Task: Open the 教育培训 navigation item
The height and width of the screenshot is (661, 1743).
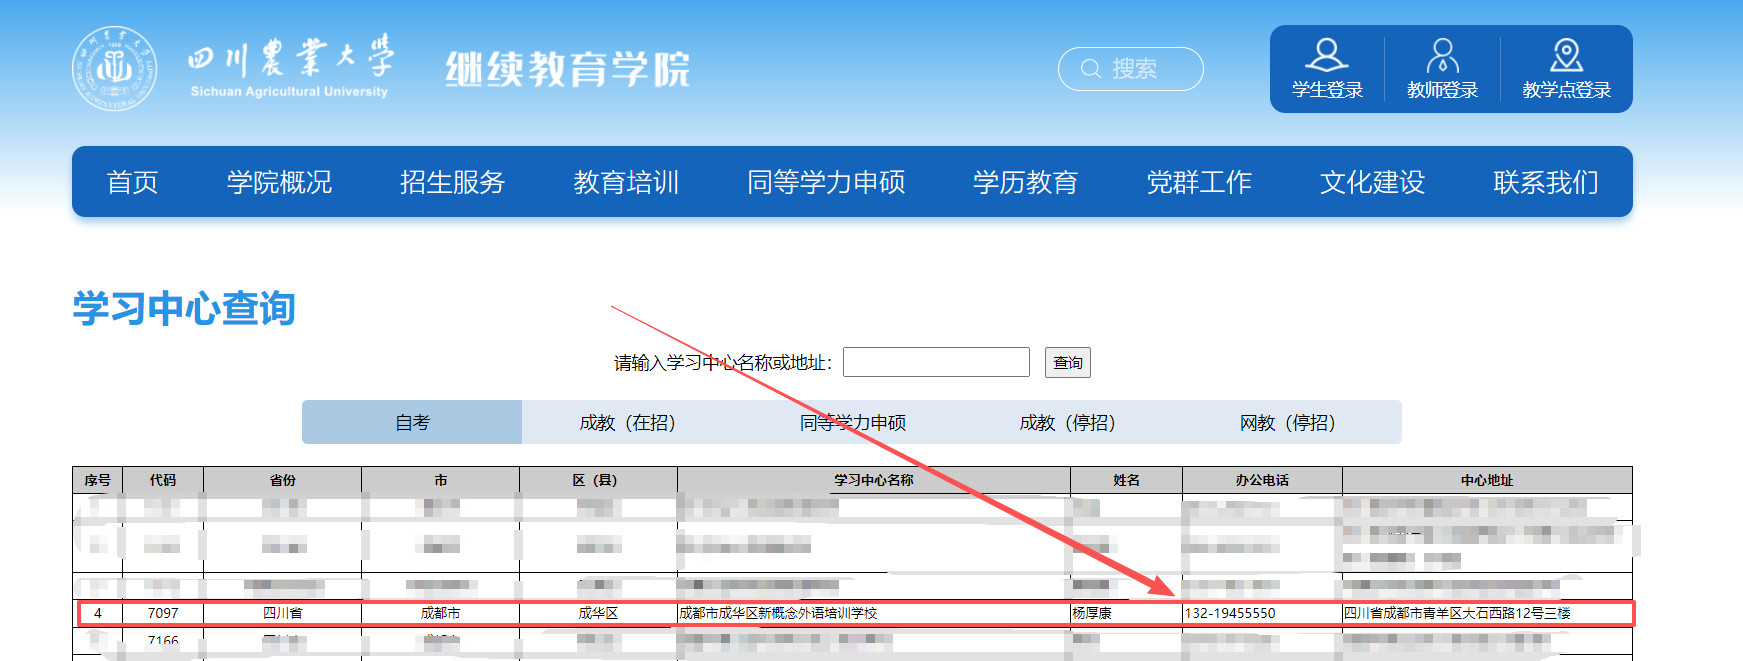Action: [626, 182]
